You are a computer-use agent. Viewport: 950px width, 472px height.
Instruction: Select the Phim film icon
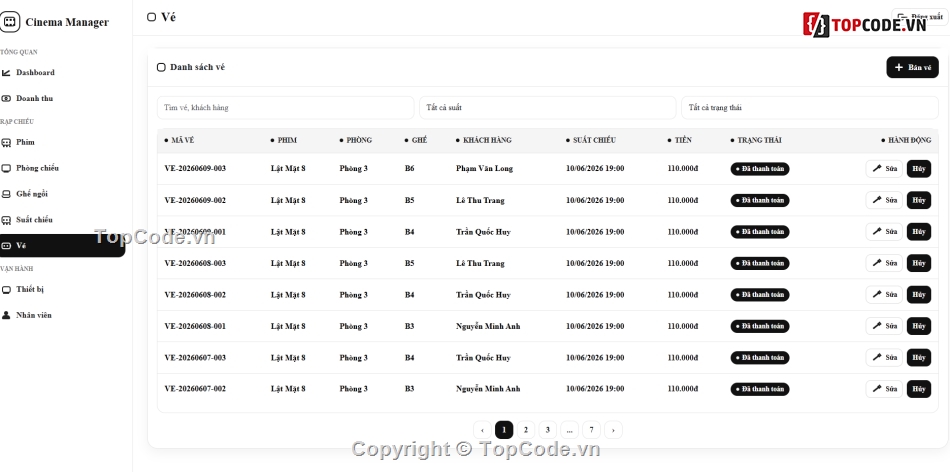point(6,142)
